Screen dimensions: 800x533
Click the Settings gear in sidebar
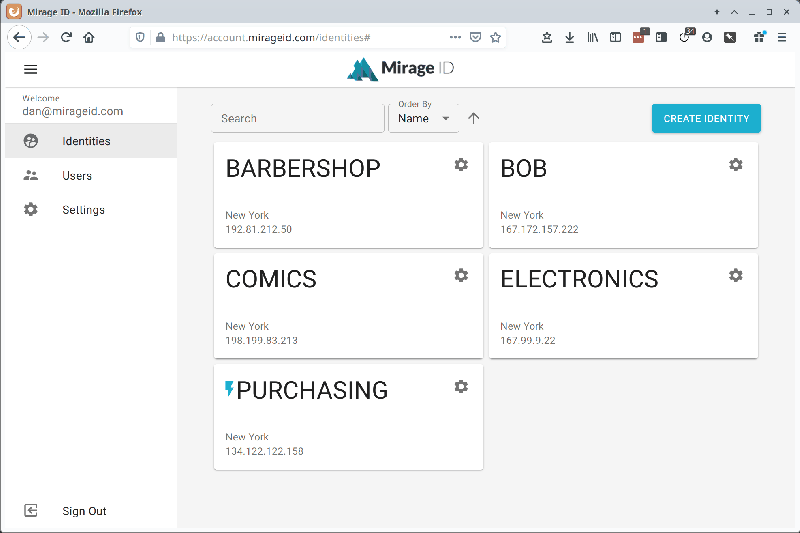coord(31,210)
